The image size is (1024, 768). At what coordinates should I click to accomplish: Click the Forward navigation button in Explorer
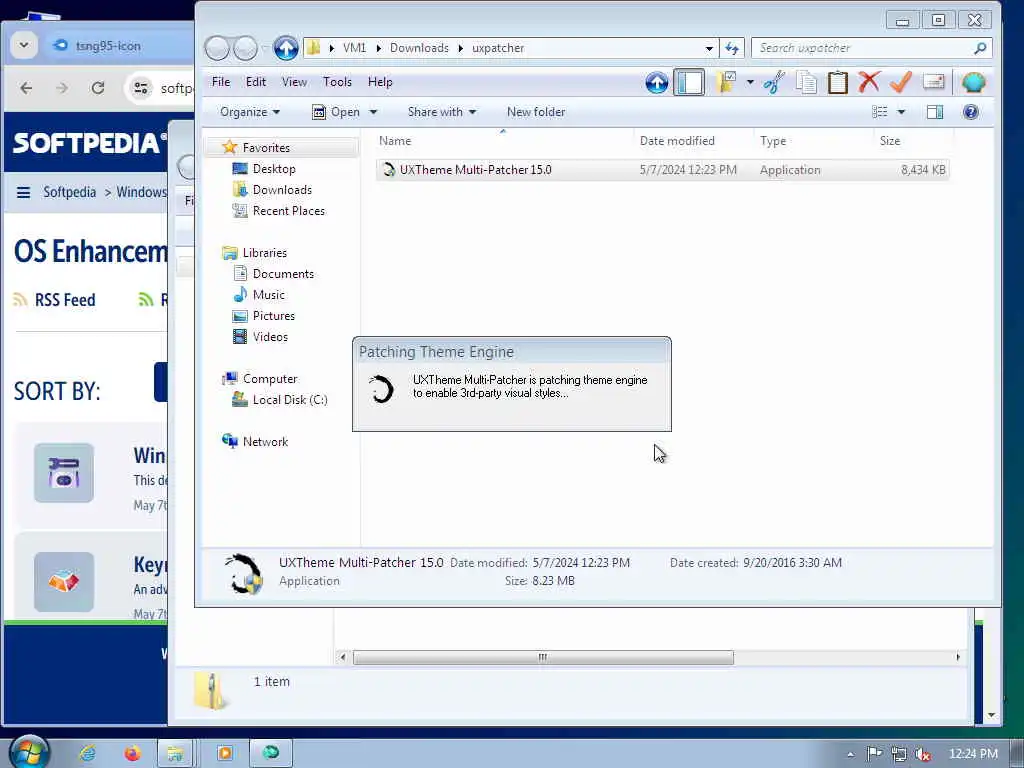(x=246, y=48)
